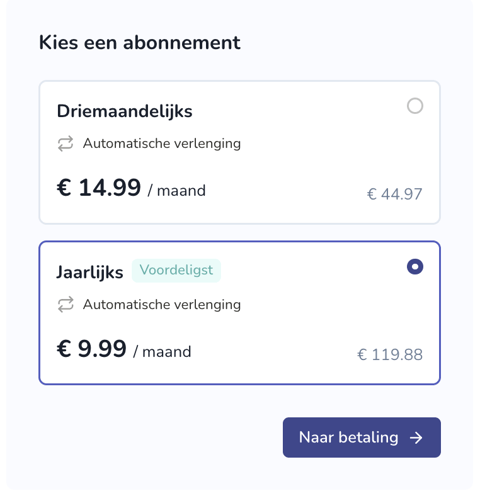Click the renewal icon under Driemaandelijks
This screenshot has height=491, width=480.
tap(65, 144)
